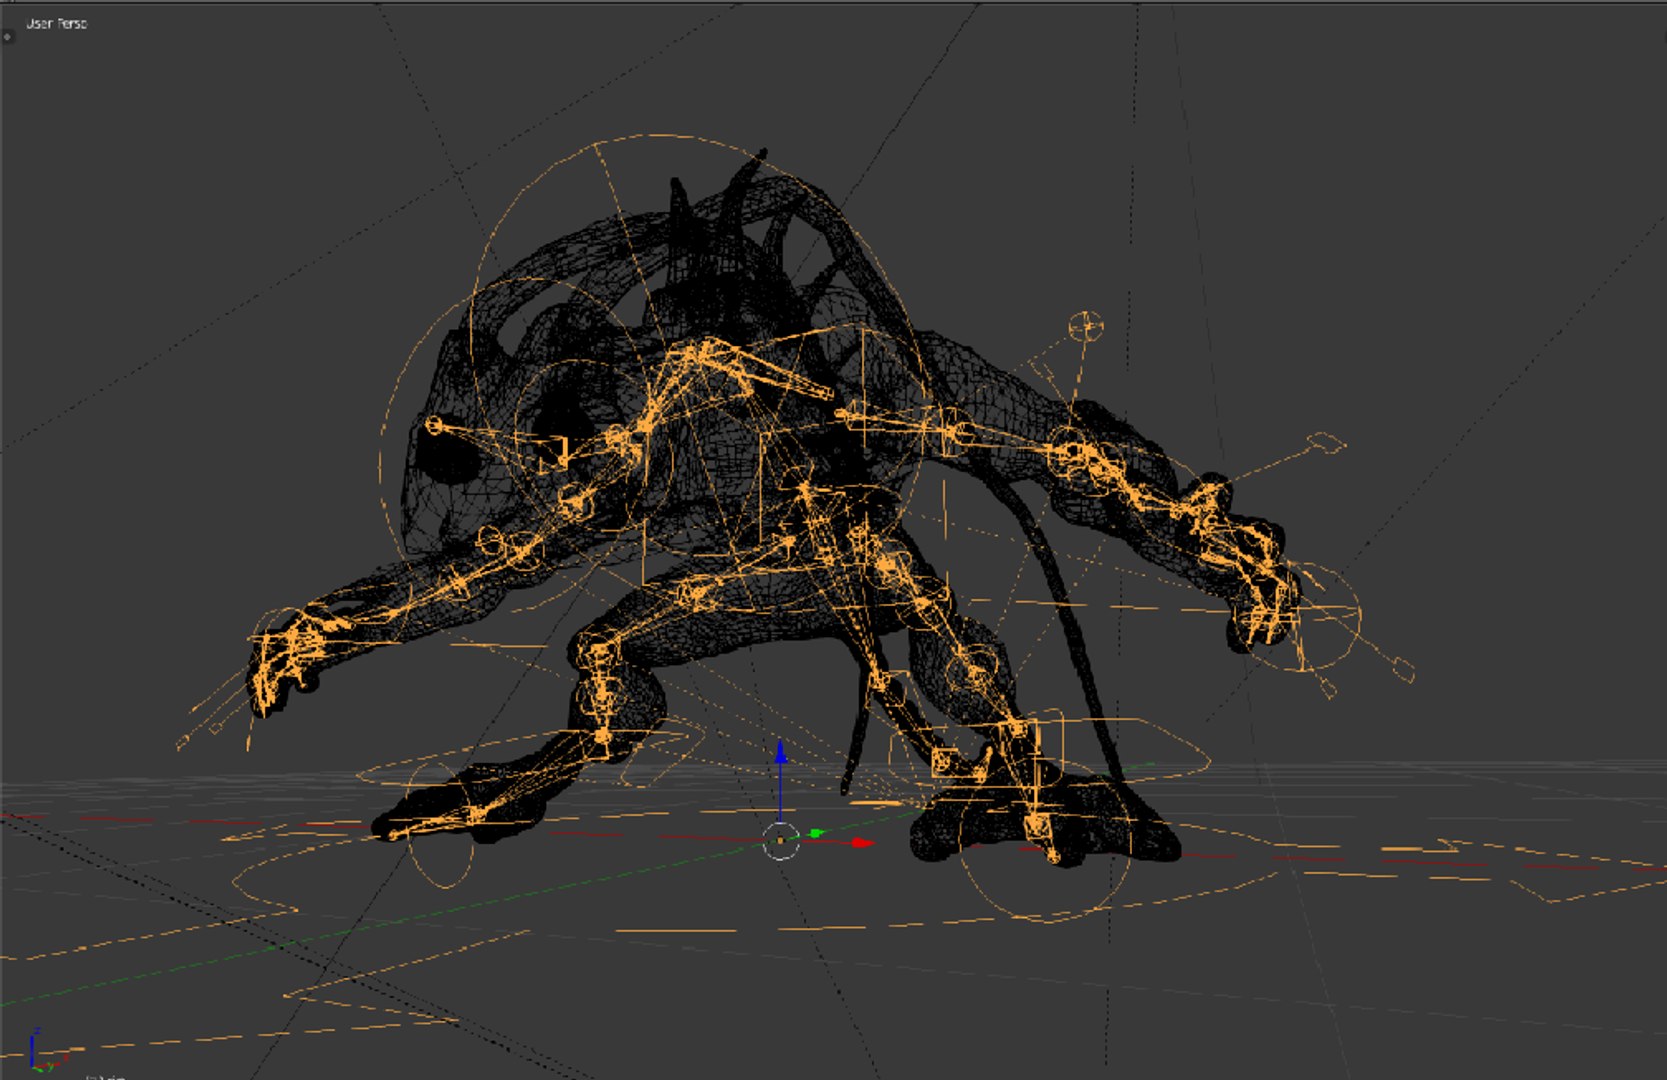Click the green Y-axis manipulator handle
The height and width of the screenshot is (1080, 1667).
click(x=816, y=832)
